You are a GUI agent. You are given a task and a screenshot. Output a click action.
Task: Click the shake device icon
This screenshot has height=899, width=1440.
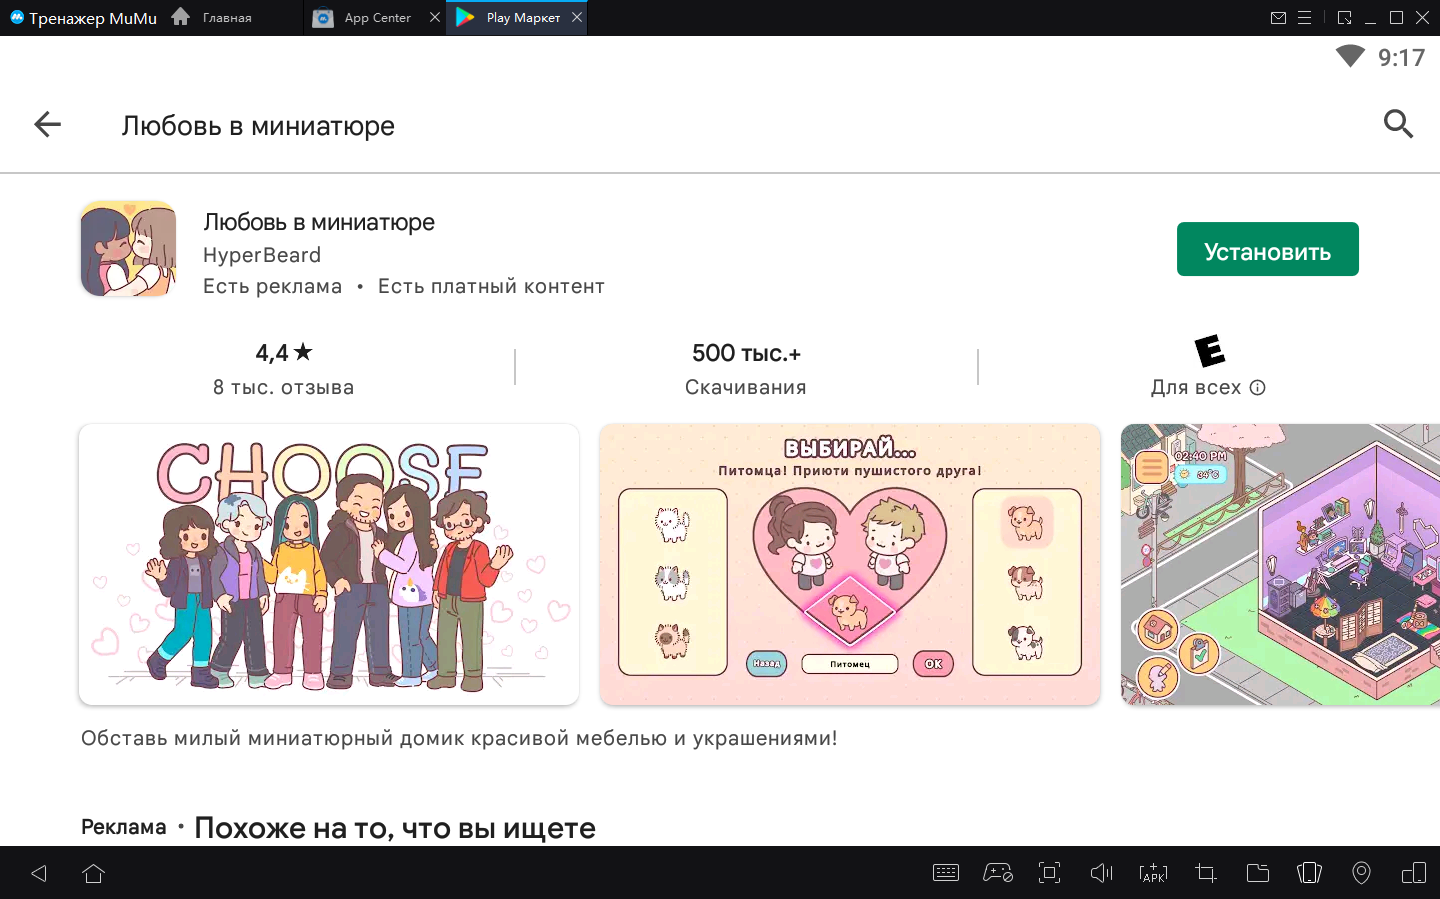click(x=1309, y=873)
